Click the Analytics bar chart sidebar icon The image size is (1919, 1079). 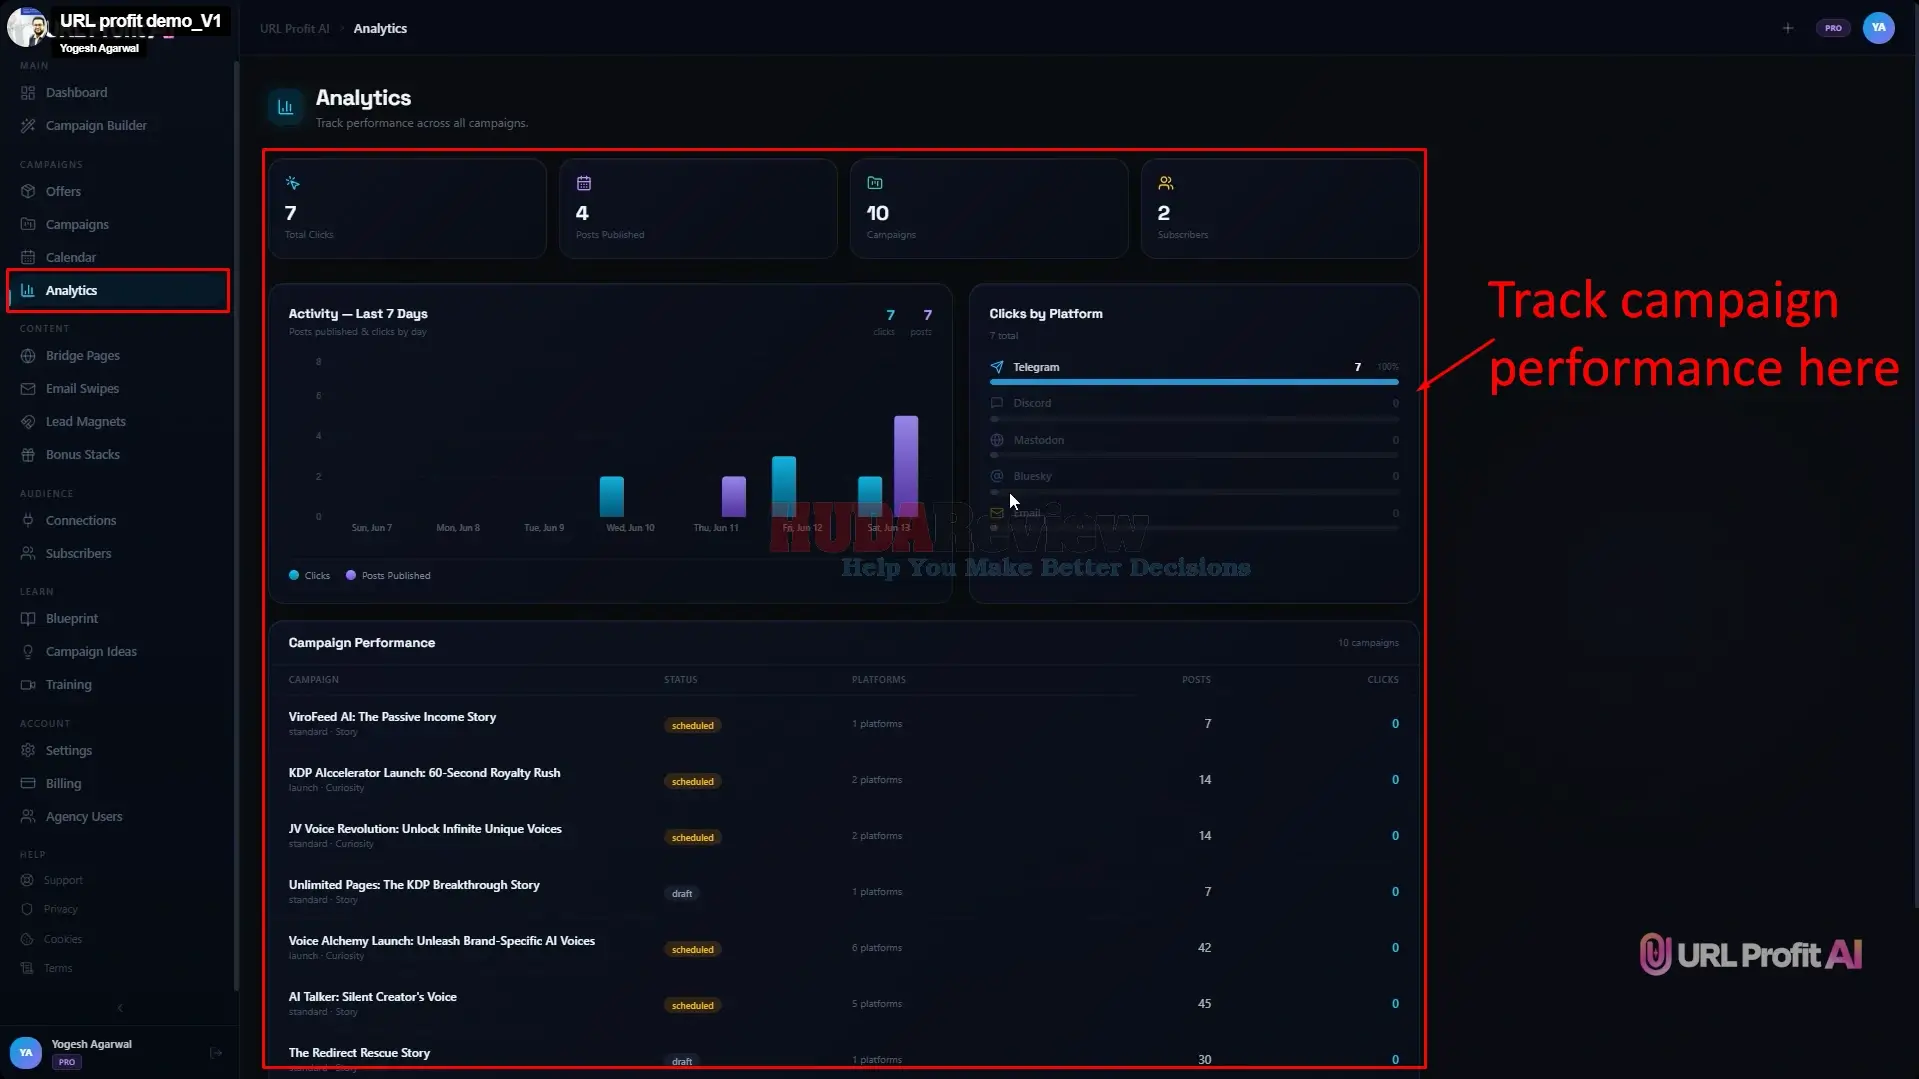pos(28,291)
